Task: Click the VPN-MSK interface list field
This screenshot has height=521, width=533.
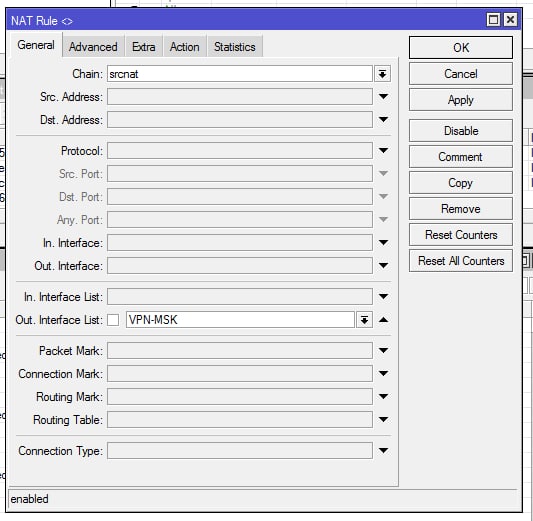Action: coord(240,319)
